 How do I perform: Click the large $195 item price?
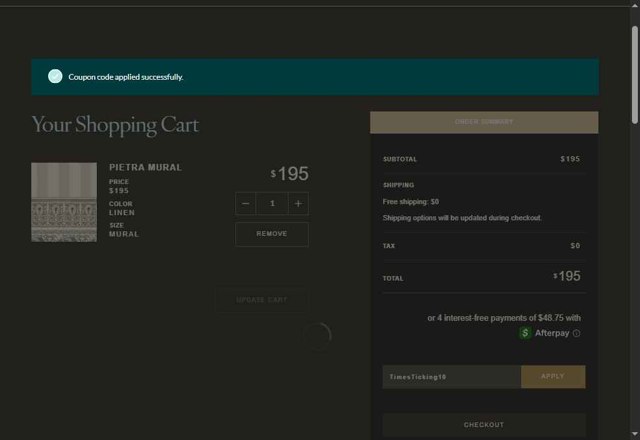point(289,174)
